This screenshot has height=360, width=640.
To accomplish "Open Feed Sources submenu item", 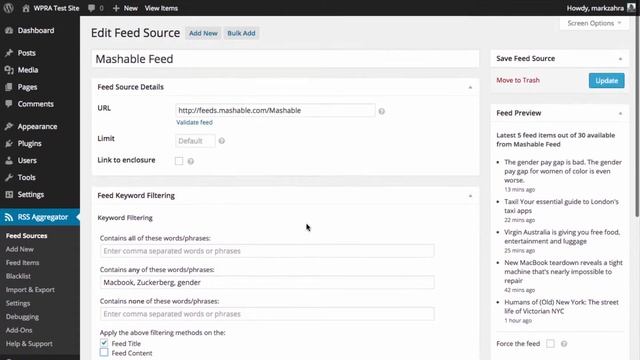I will (x=27, y=236).
